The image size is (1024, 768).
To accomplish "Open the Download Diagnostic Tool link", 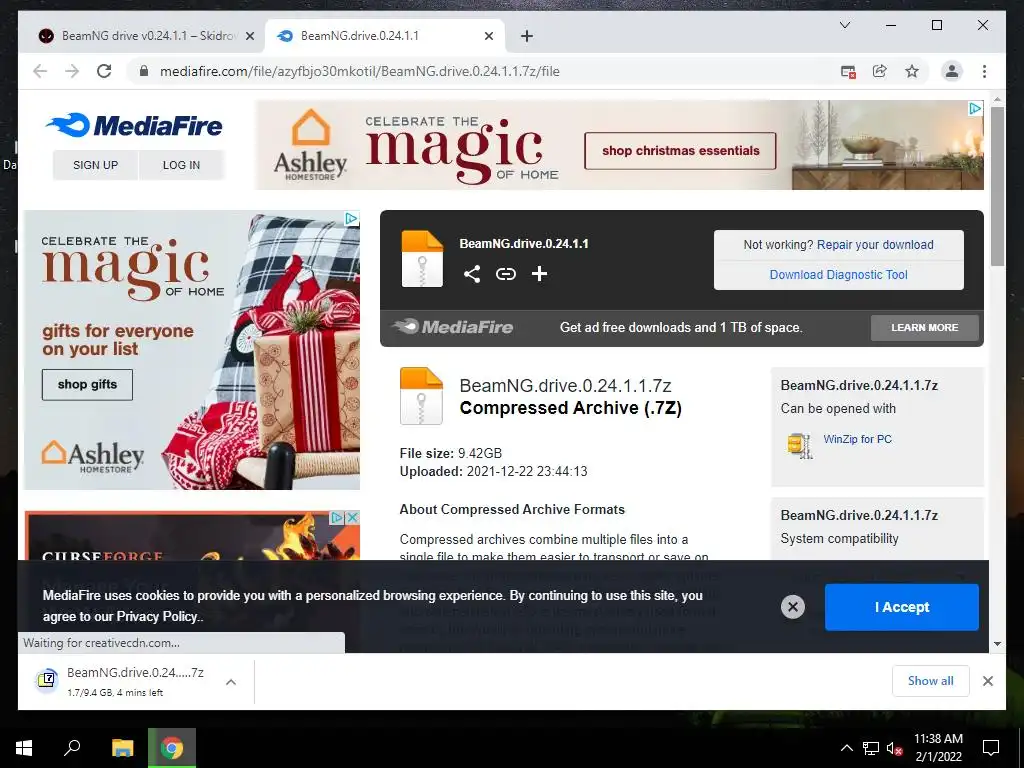I will 839,275.
